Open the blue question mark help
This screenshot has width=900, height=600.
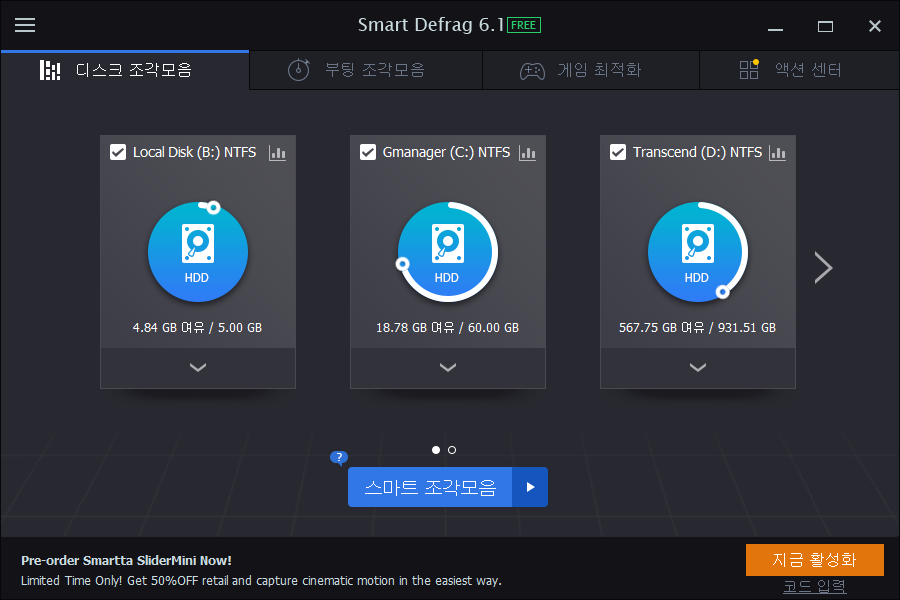[339, 458]
